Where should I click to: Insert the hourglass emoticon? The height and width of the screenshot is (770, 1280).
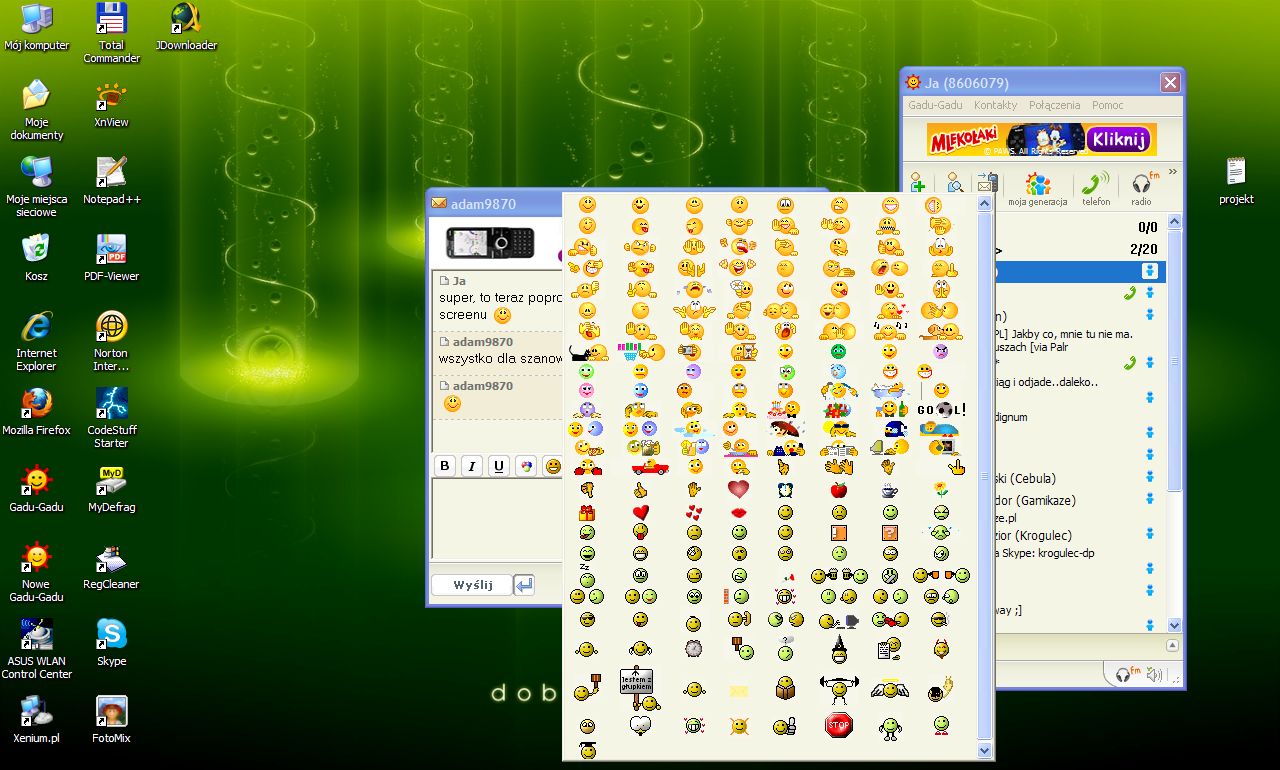(x=744, y=352)
